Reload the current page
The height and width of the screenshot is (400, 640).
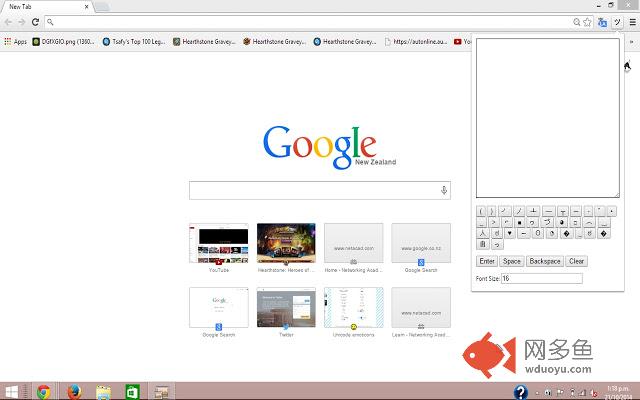[36, 22]
